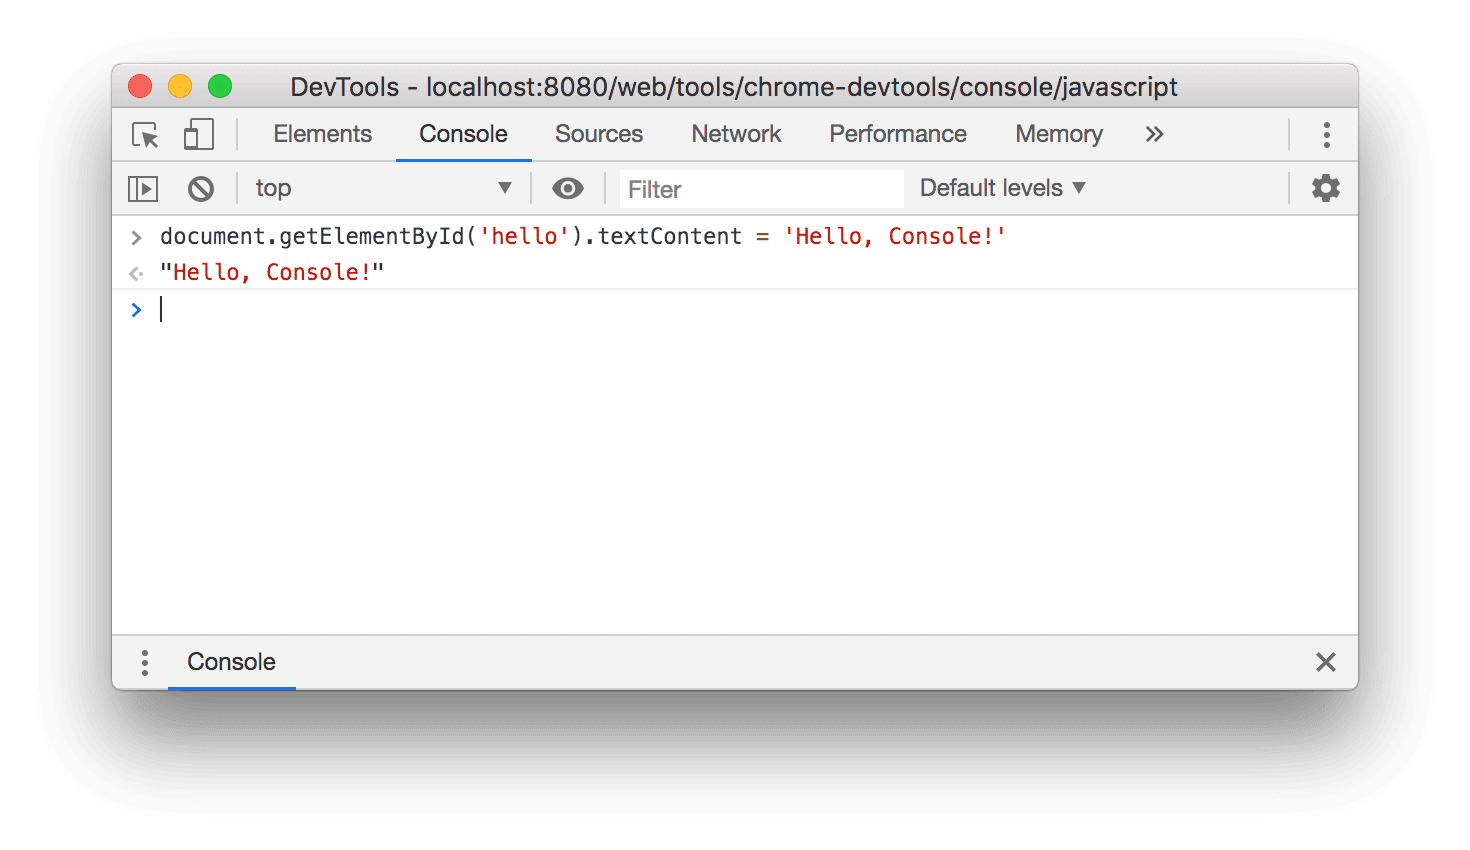Select the Console tab in the drawer

pyautogui.click(x=231, y=662)
